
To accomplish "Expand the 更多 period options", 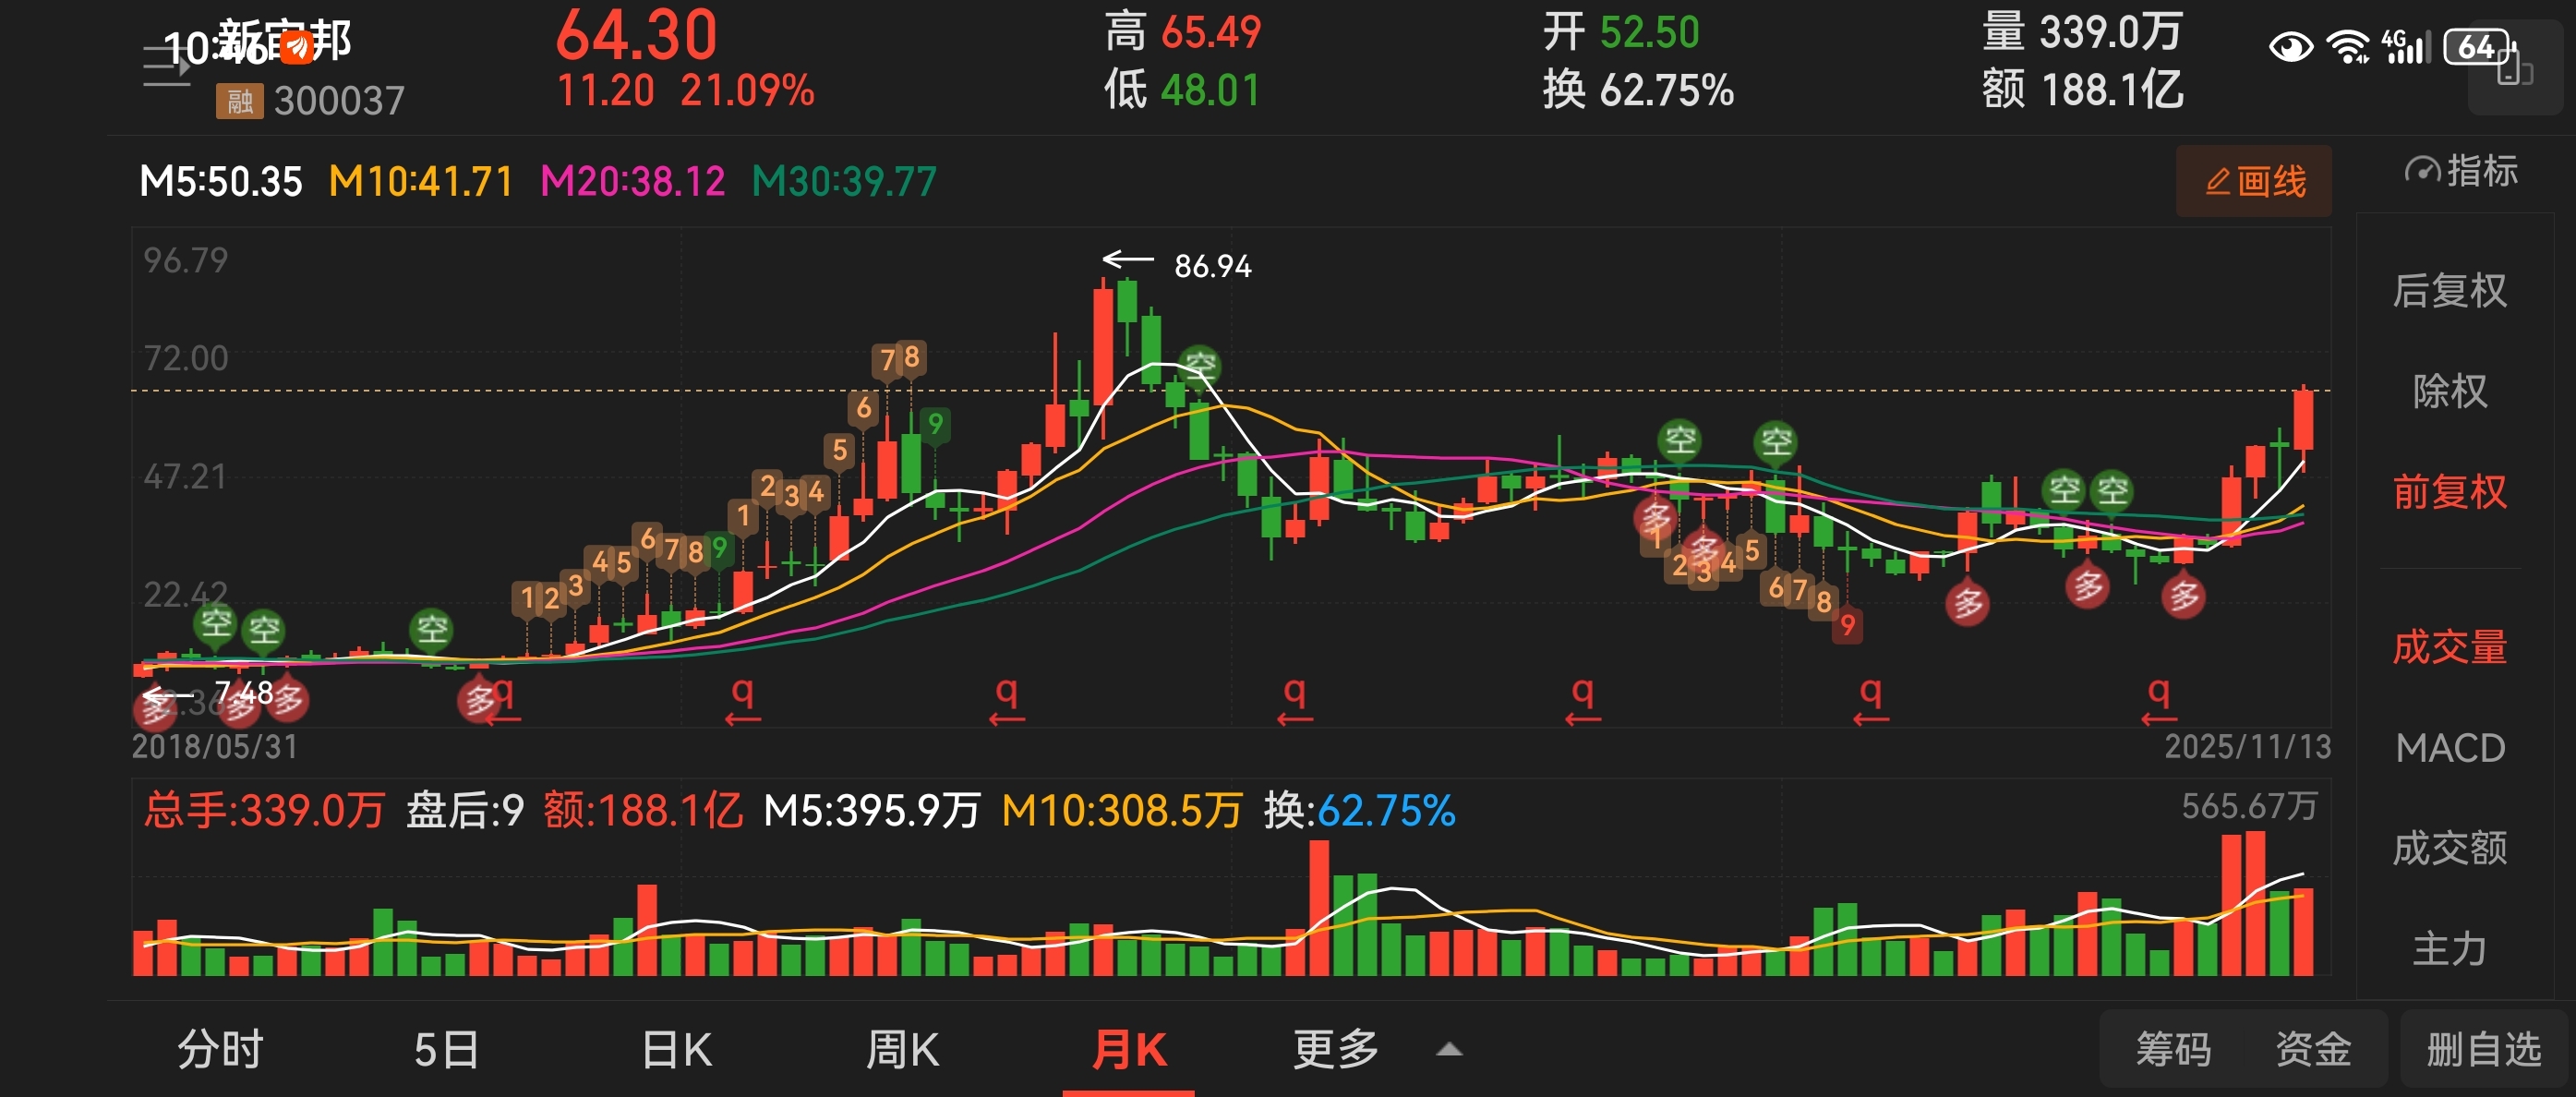I will (x=1335, y=1049).
